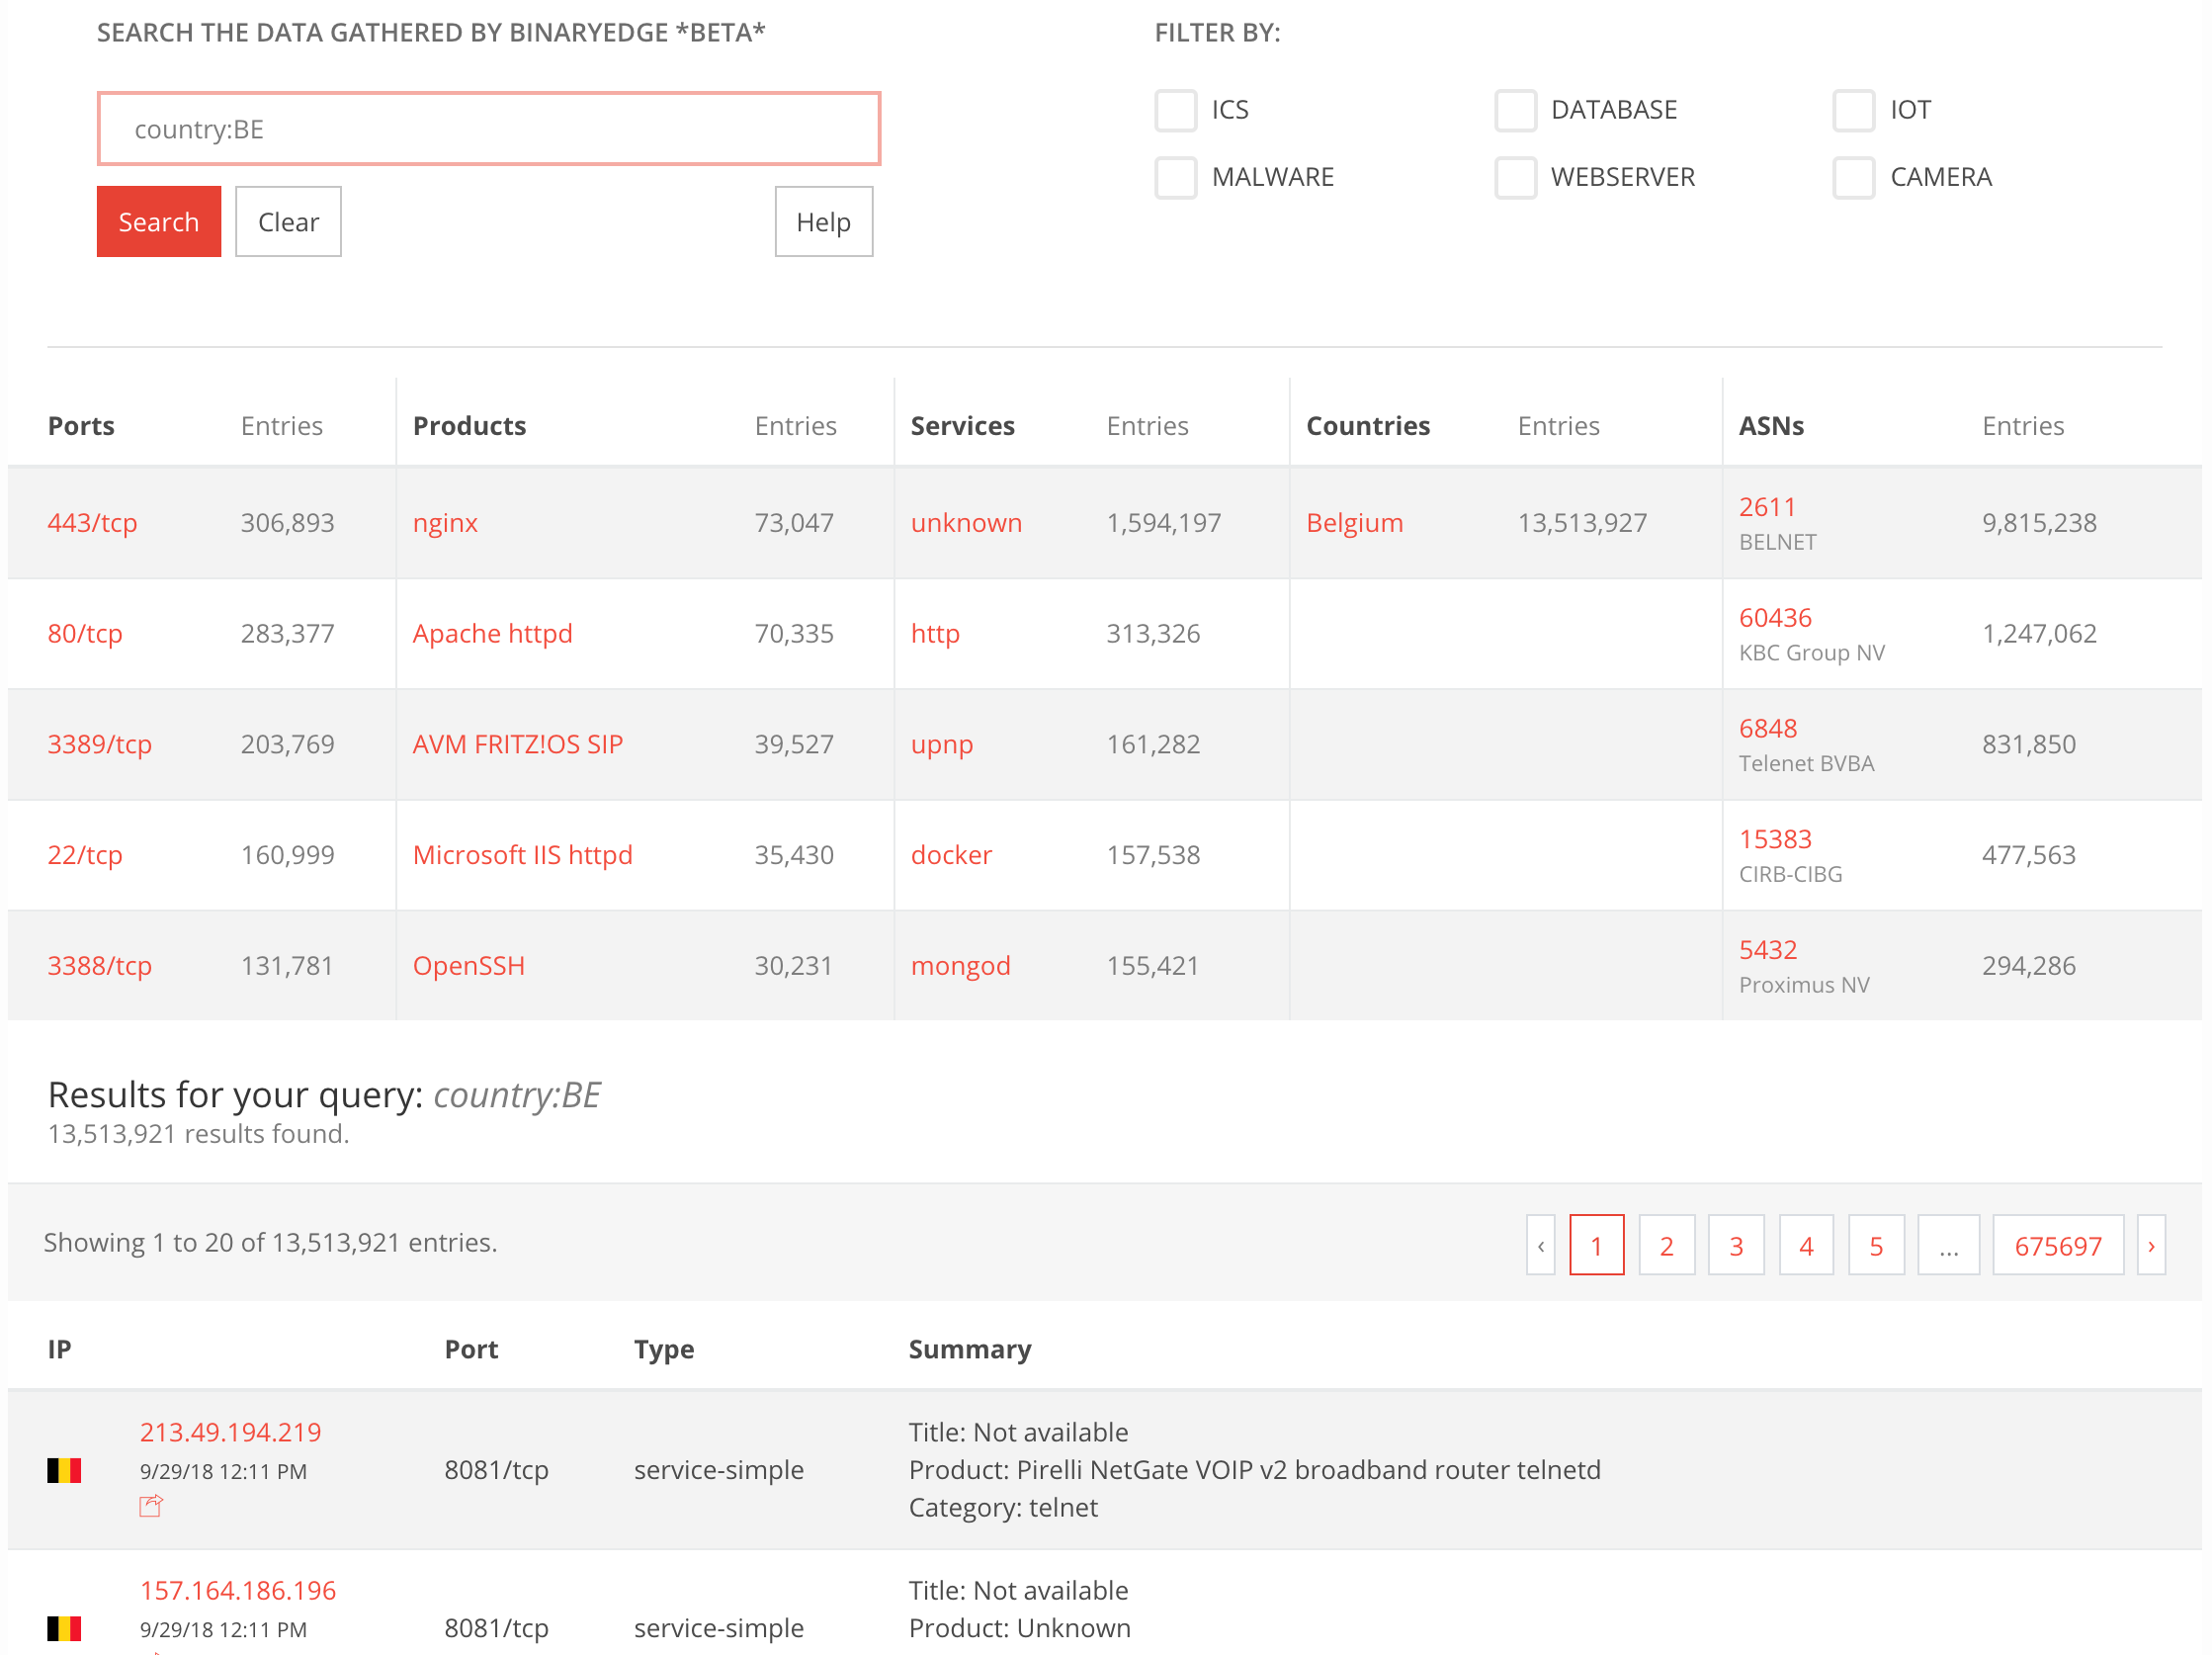The image size is (2212, 1655).
Task: Click the Clear button
Action: point(288,222)
